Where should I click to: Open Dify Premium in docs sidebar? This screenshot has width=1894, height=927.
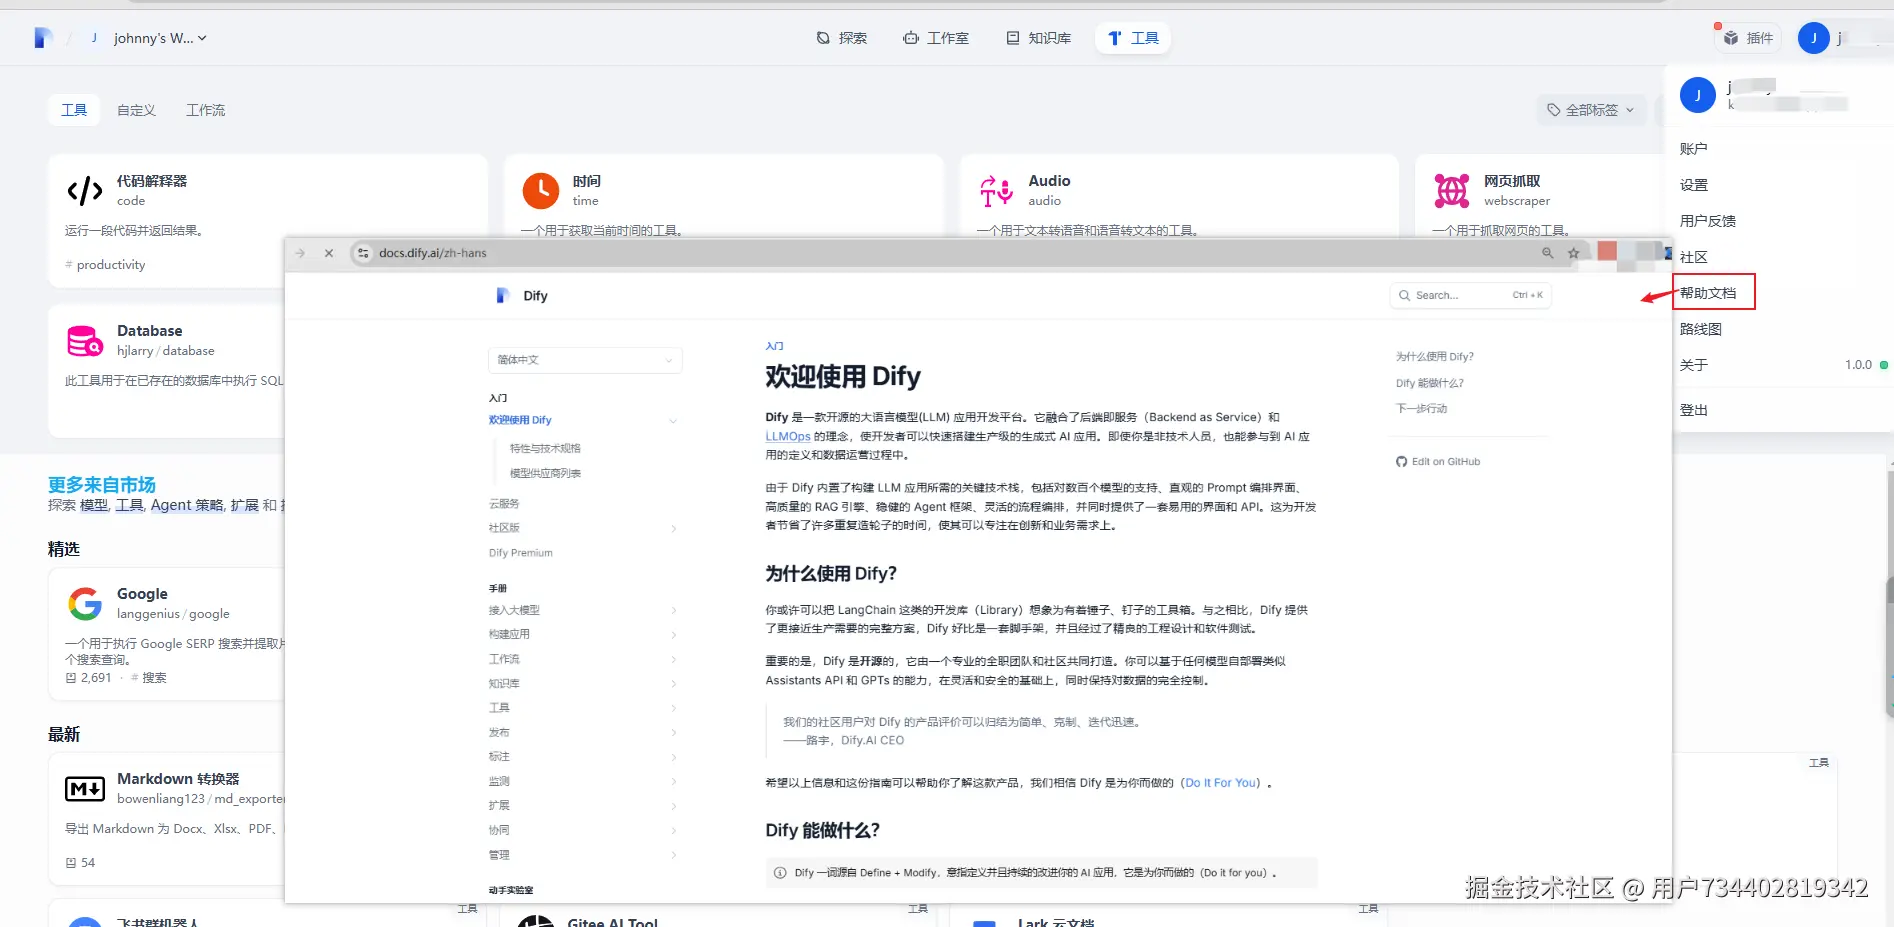[x=520, y=552]
